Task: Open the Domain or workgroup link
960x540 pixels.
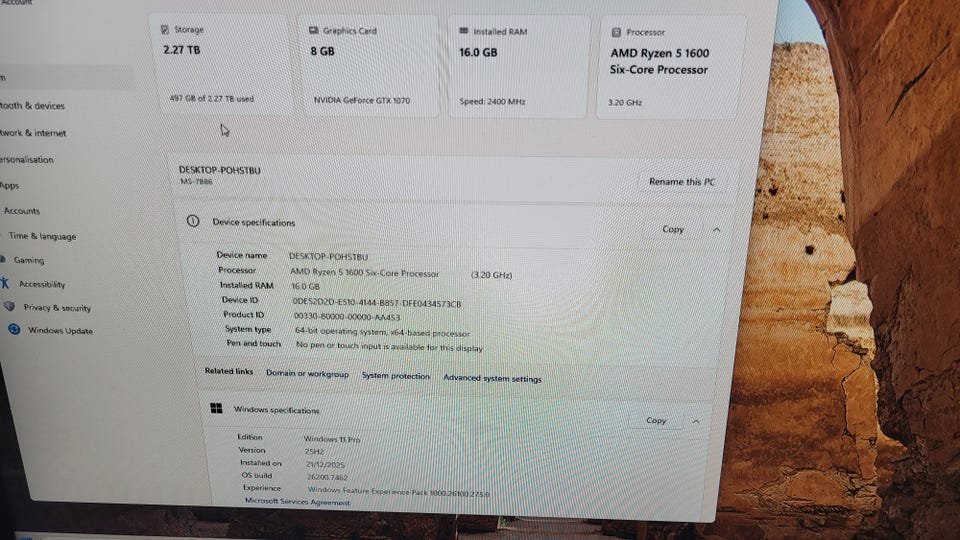Action: coord(307,373)
